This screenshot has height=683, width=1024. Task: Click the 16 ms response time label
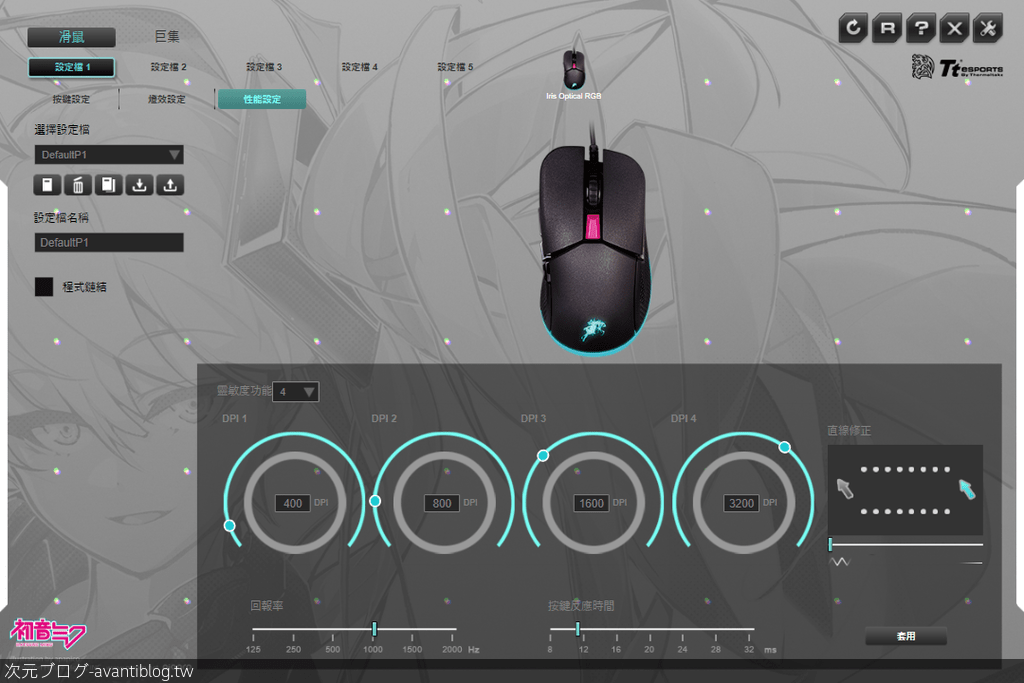pos(616,650)
